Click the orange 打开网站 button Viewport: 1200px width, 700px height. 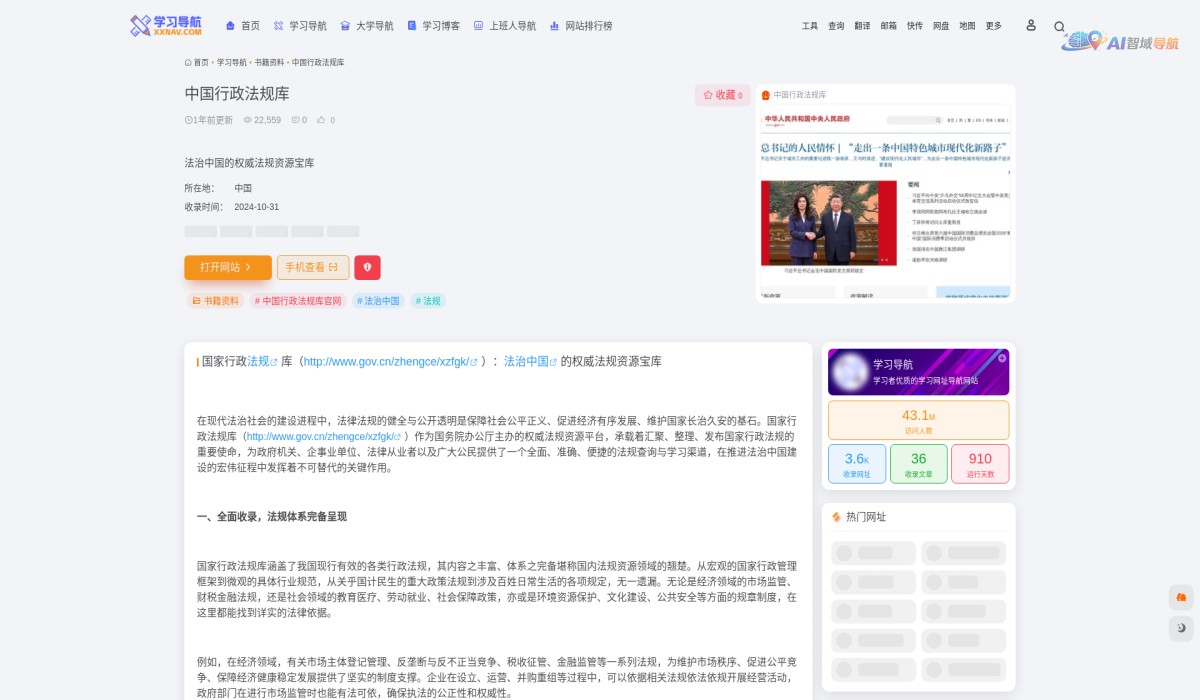point(227,267)
